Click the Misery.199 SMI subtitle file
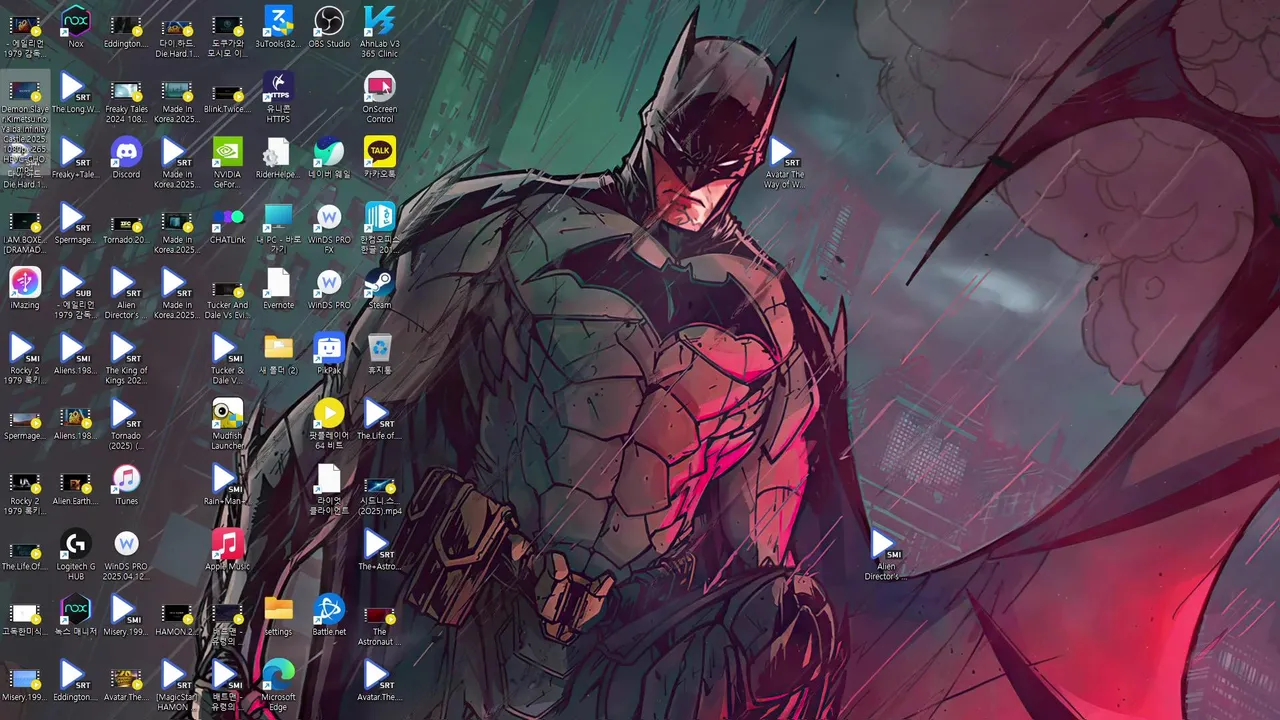 pos(126,615)
